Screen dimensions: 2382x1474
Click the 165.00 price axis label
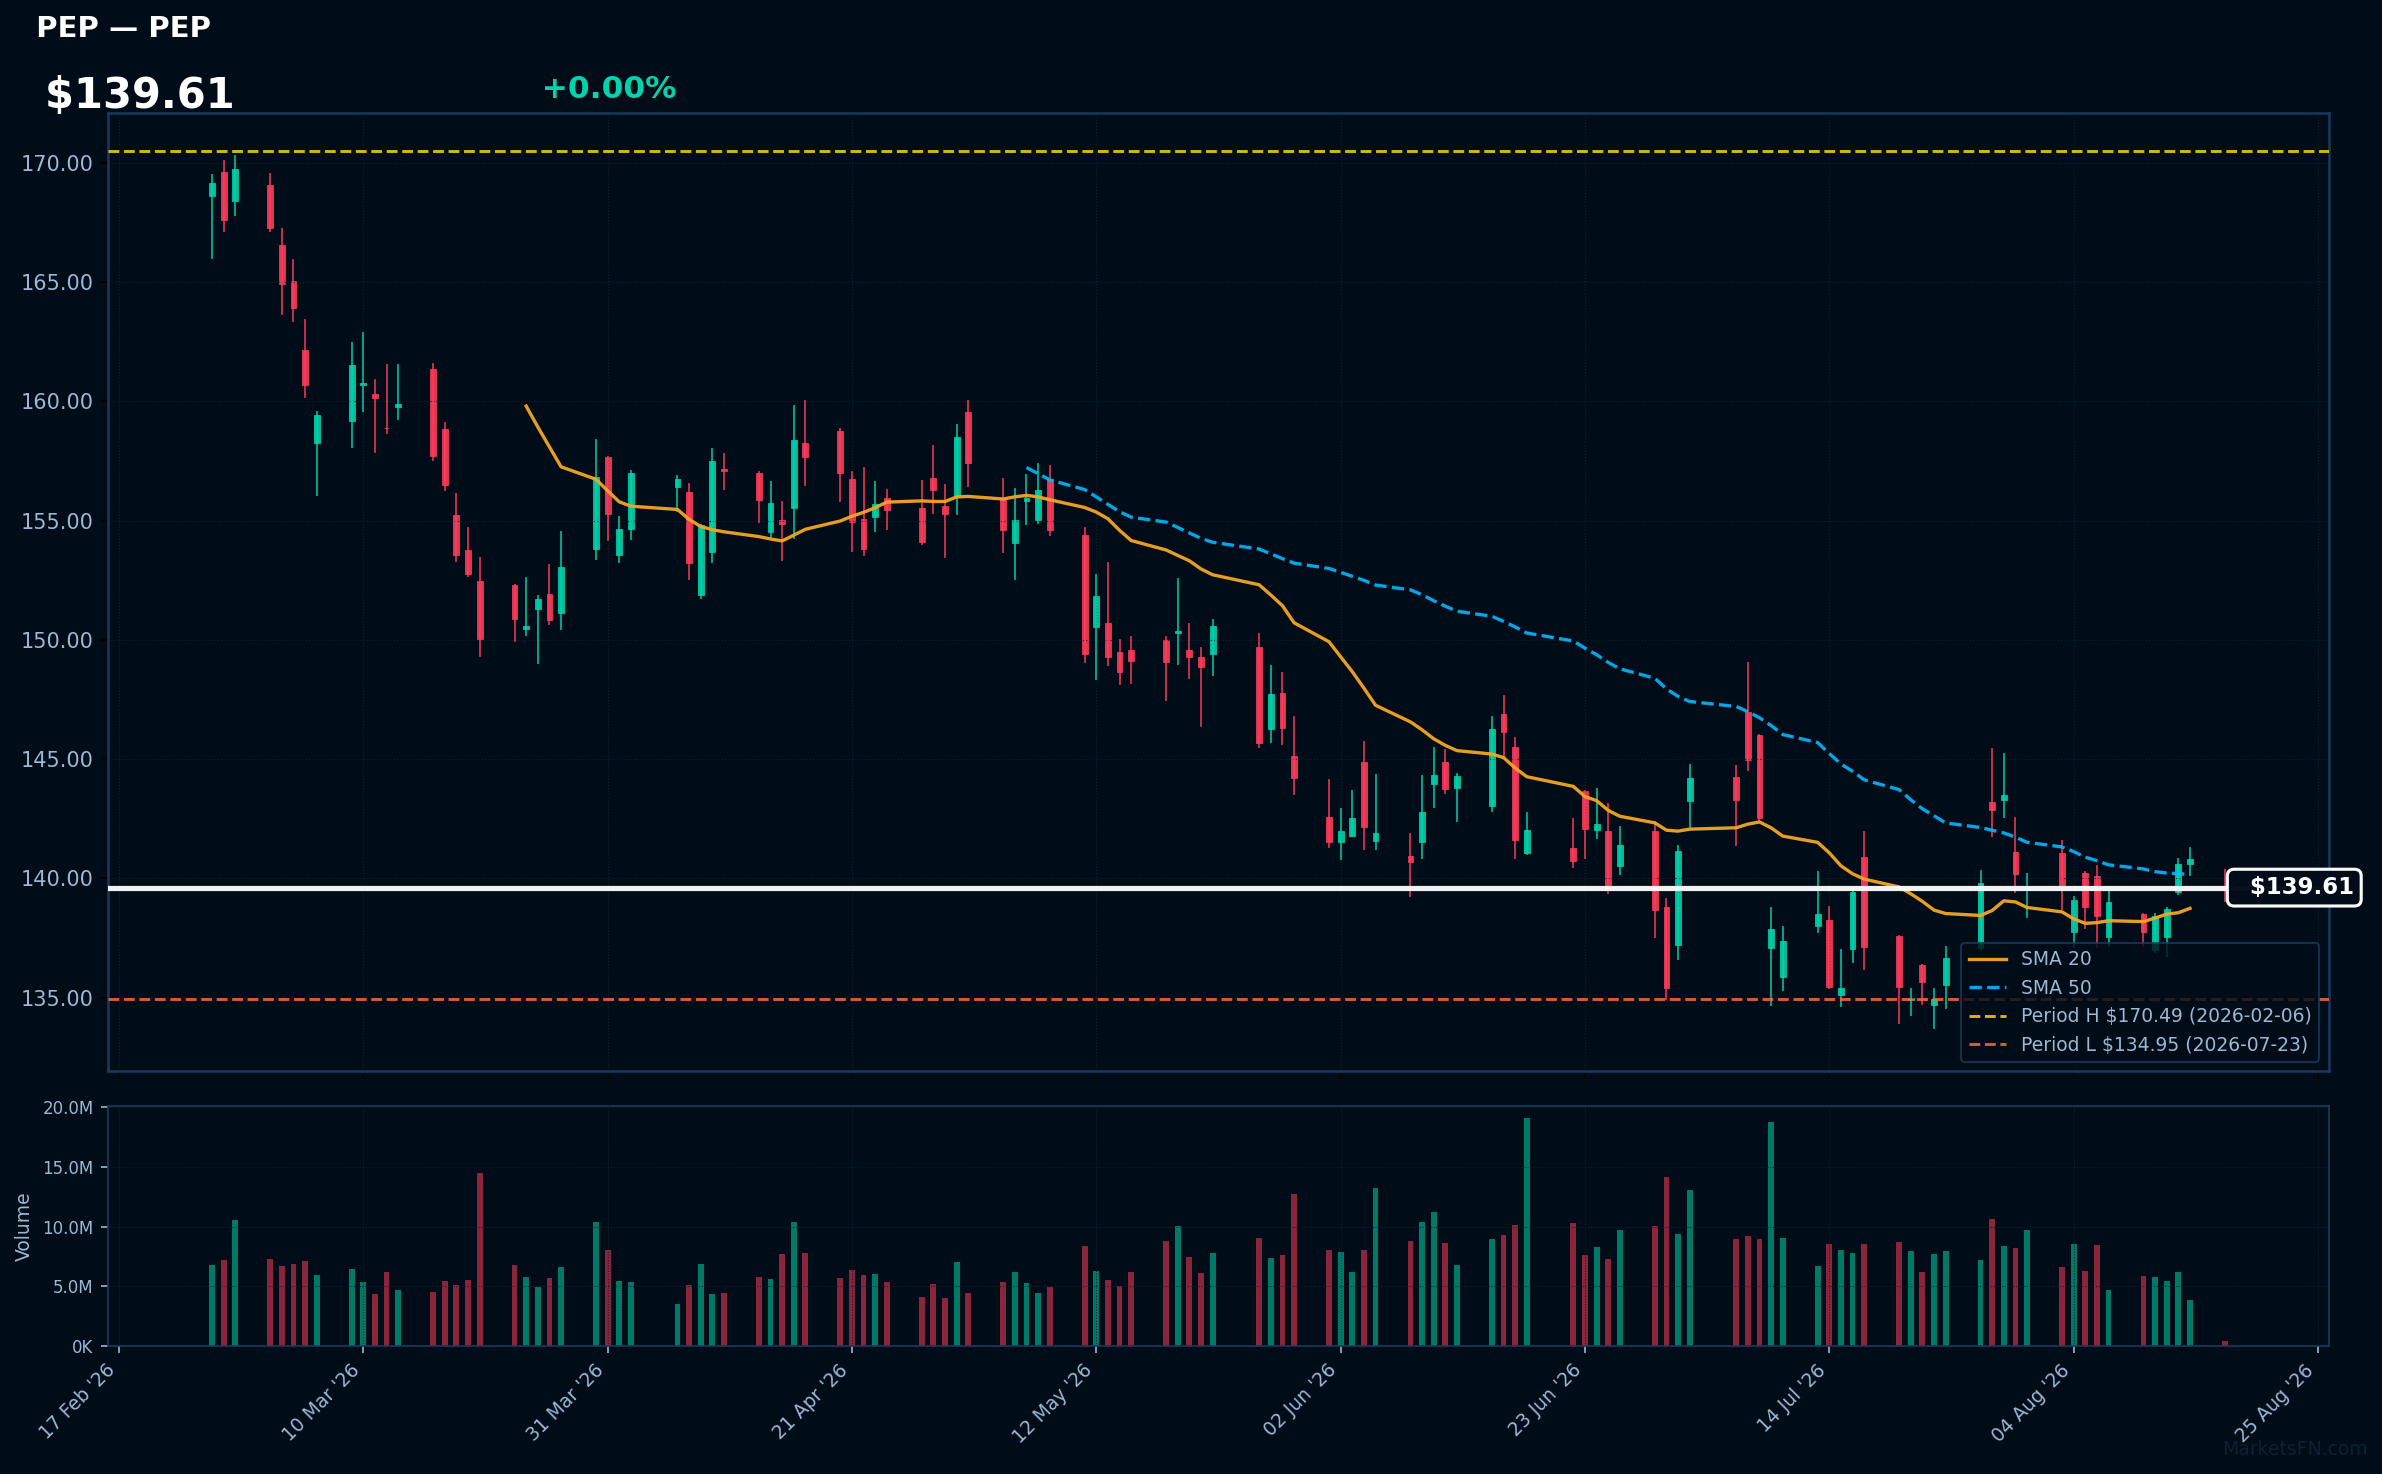[x=57, y=282]
